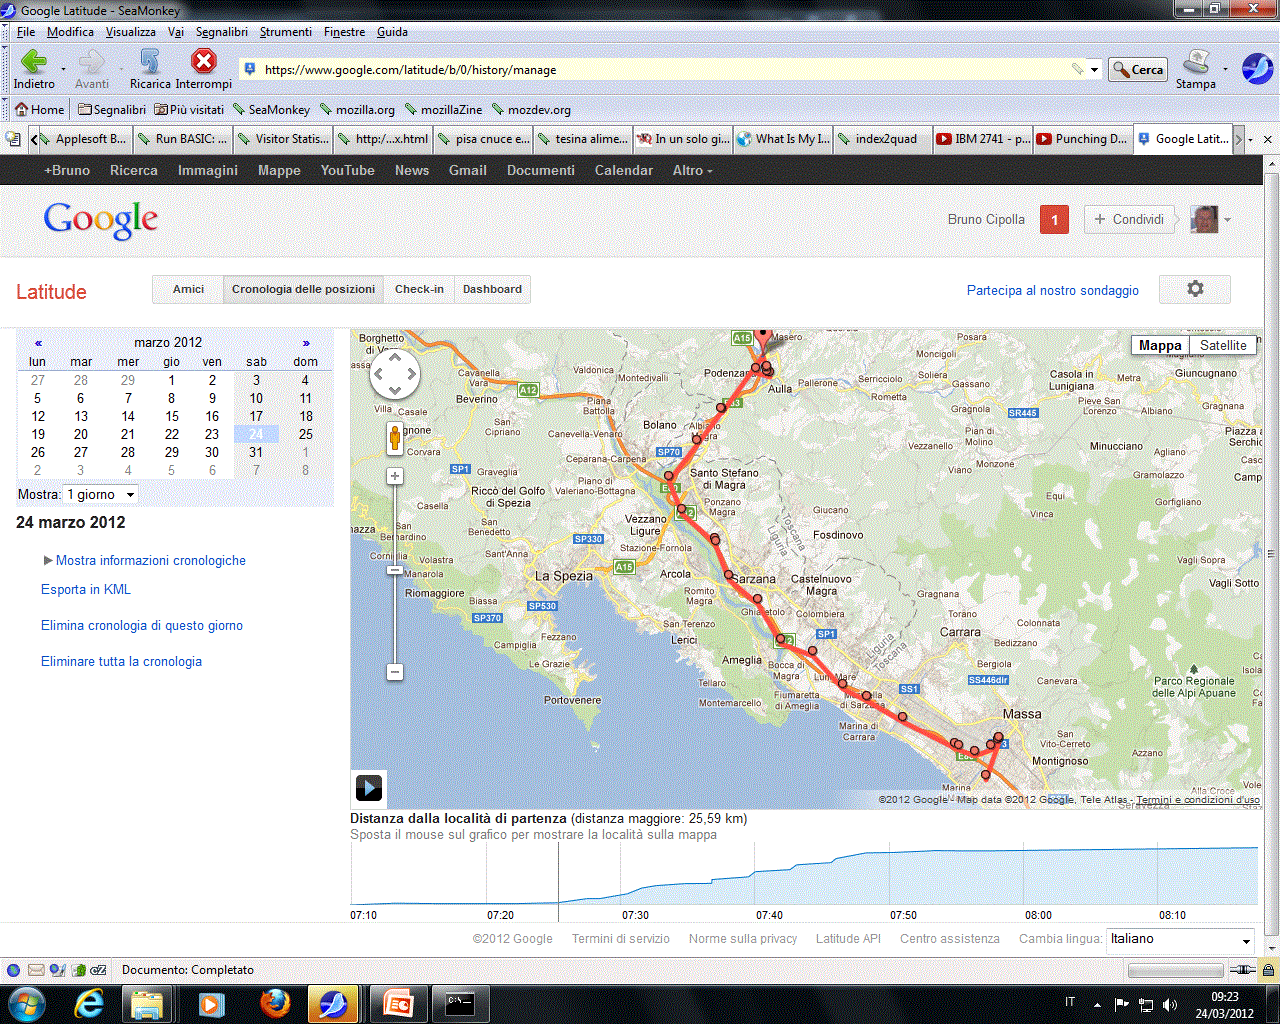Pick up the Street View pegman
This screenshot has height=1024, width=1280.
coord(395,438)
